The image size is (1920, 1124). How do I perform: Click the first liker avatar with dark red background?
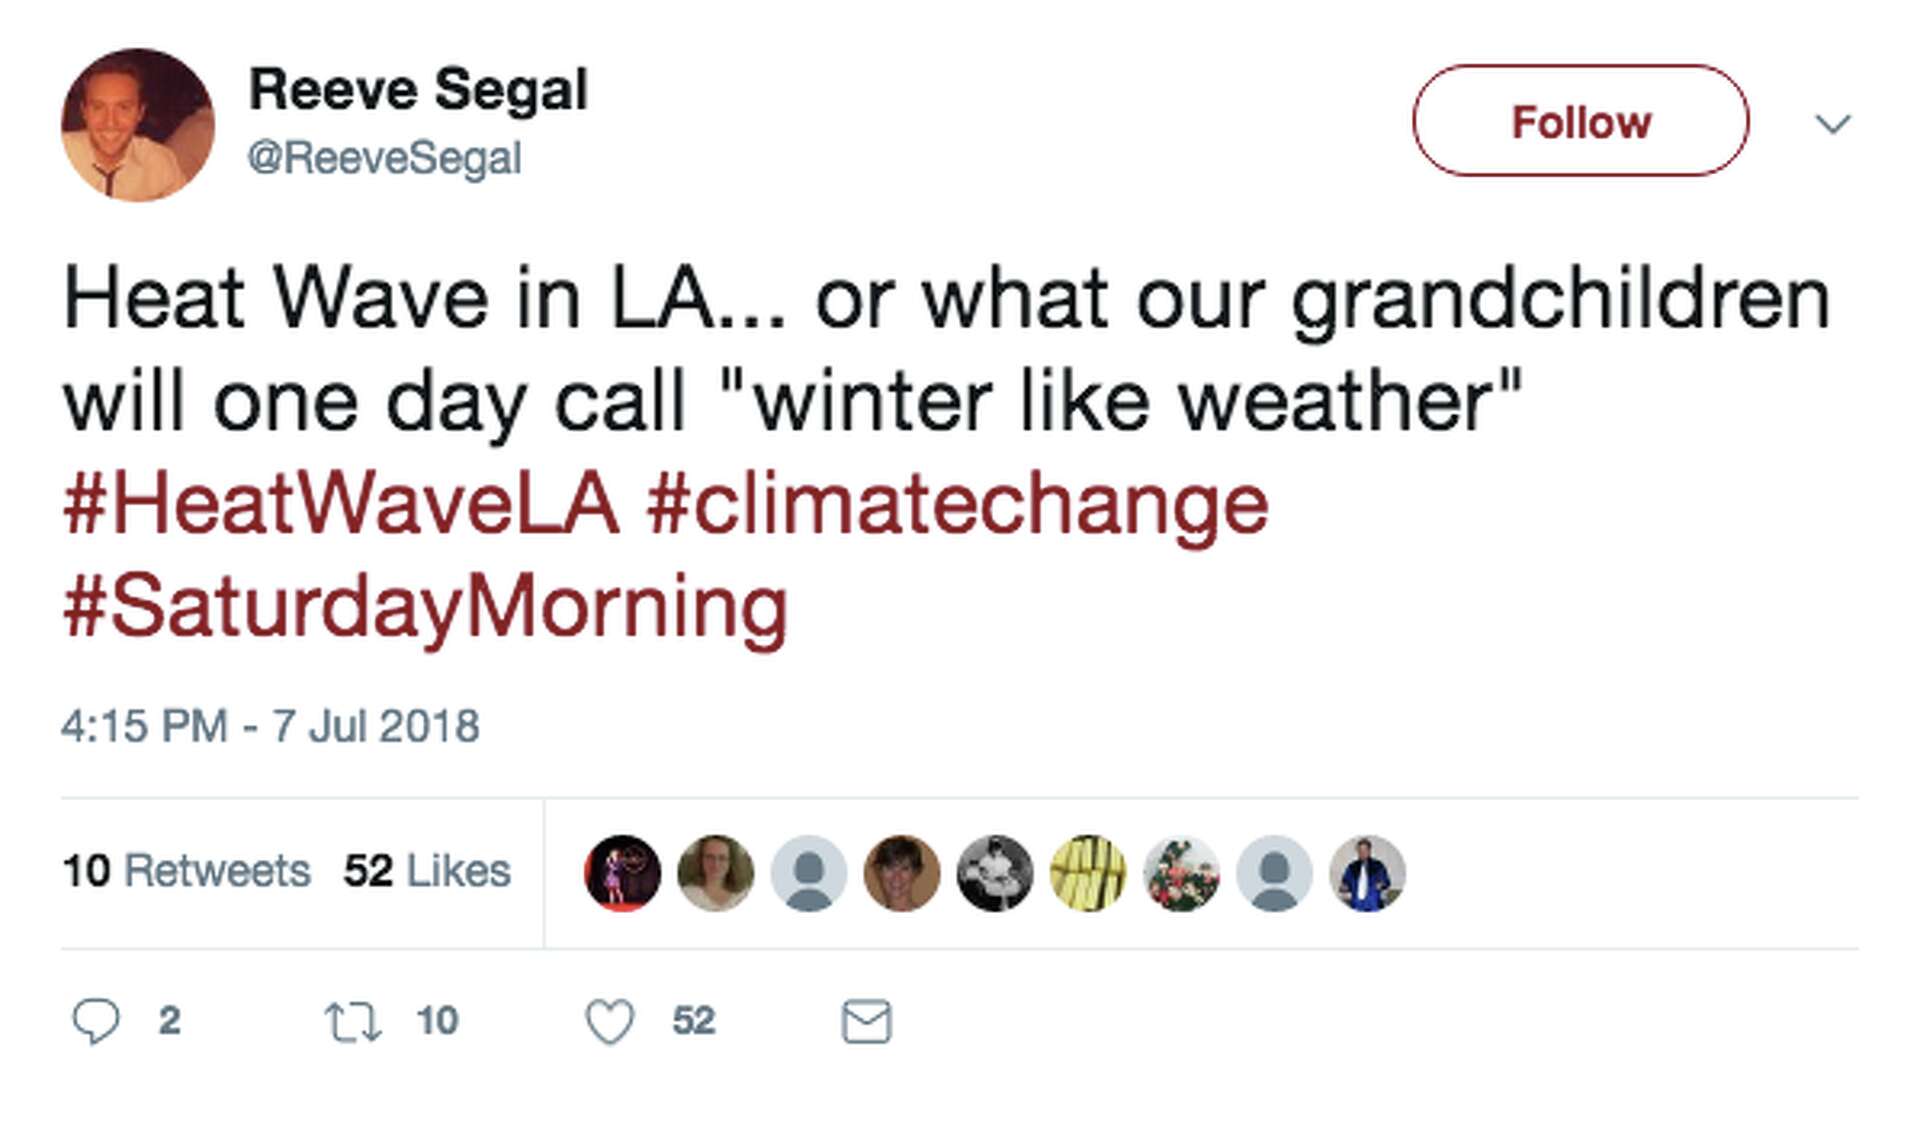[622, 873]
